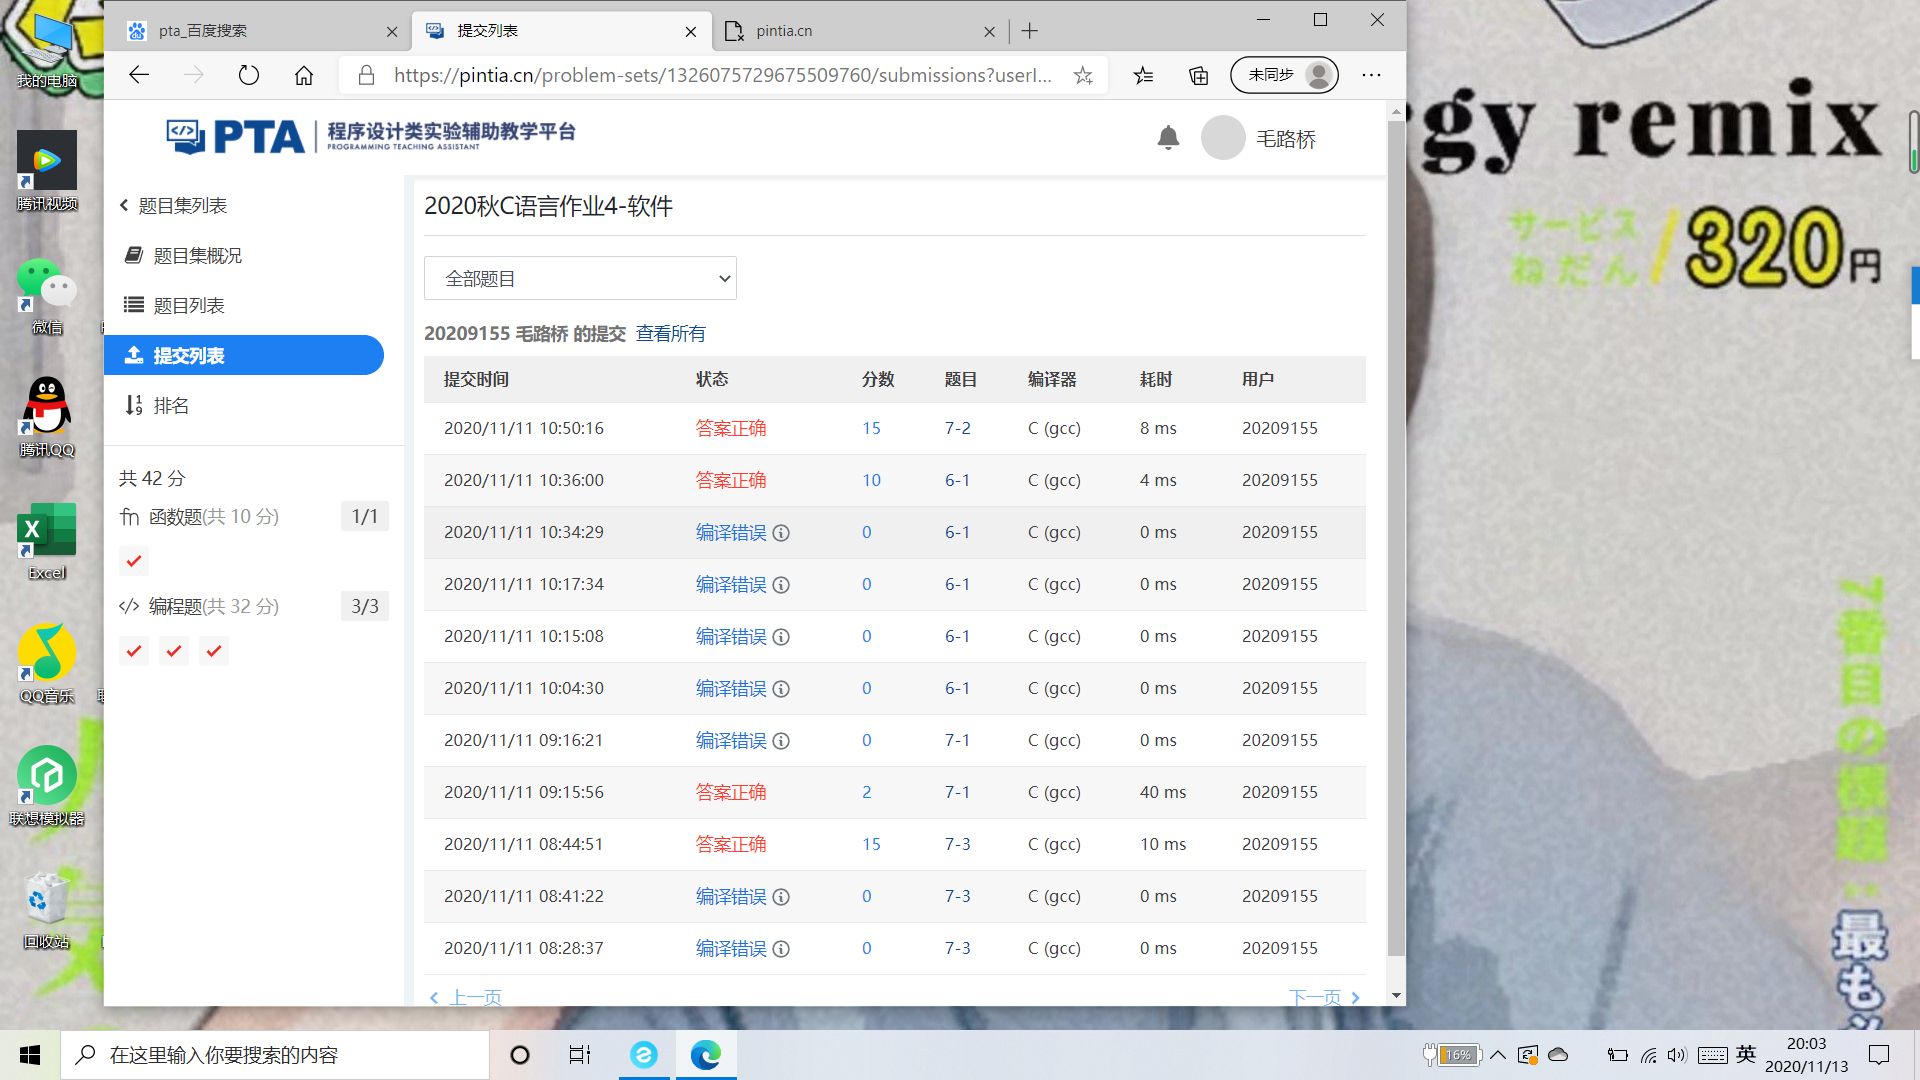Expand the 全部题目 dropdown
The width and height of the screenshot is (1920, 1080).
580,278
